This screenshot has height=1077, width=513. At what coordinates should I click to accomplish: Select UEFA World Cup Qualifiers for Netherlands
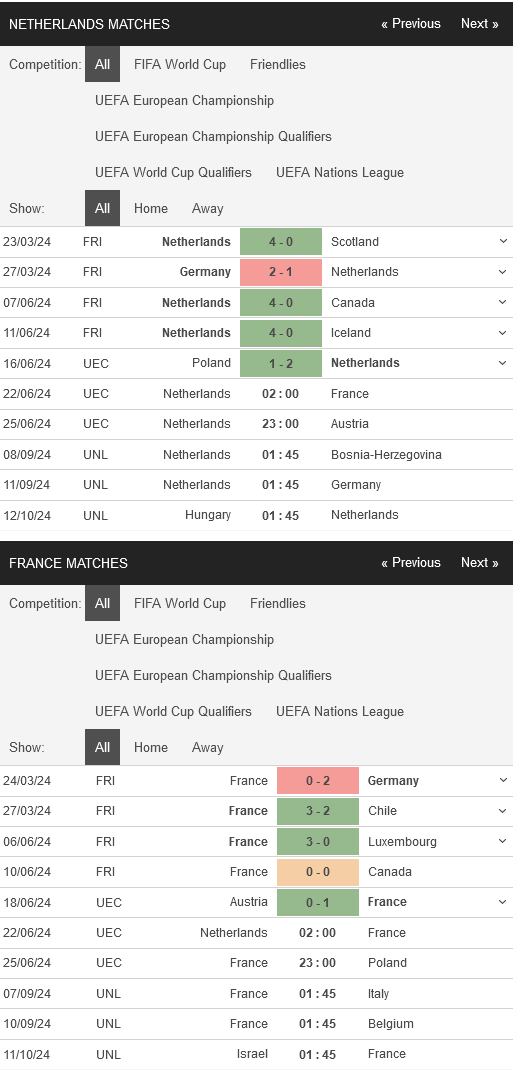pos(174,173)
